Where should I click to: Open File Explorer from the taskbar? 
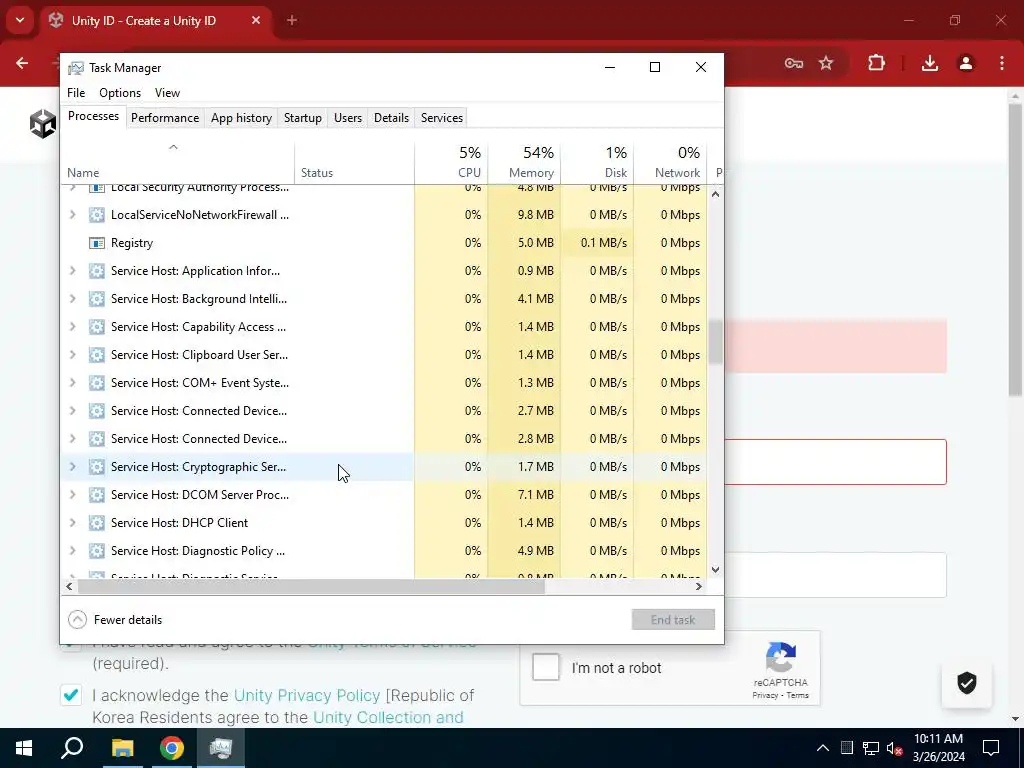122,748
